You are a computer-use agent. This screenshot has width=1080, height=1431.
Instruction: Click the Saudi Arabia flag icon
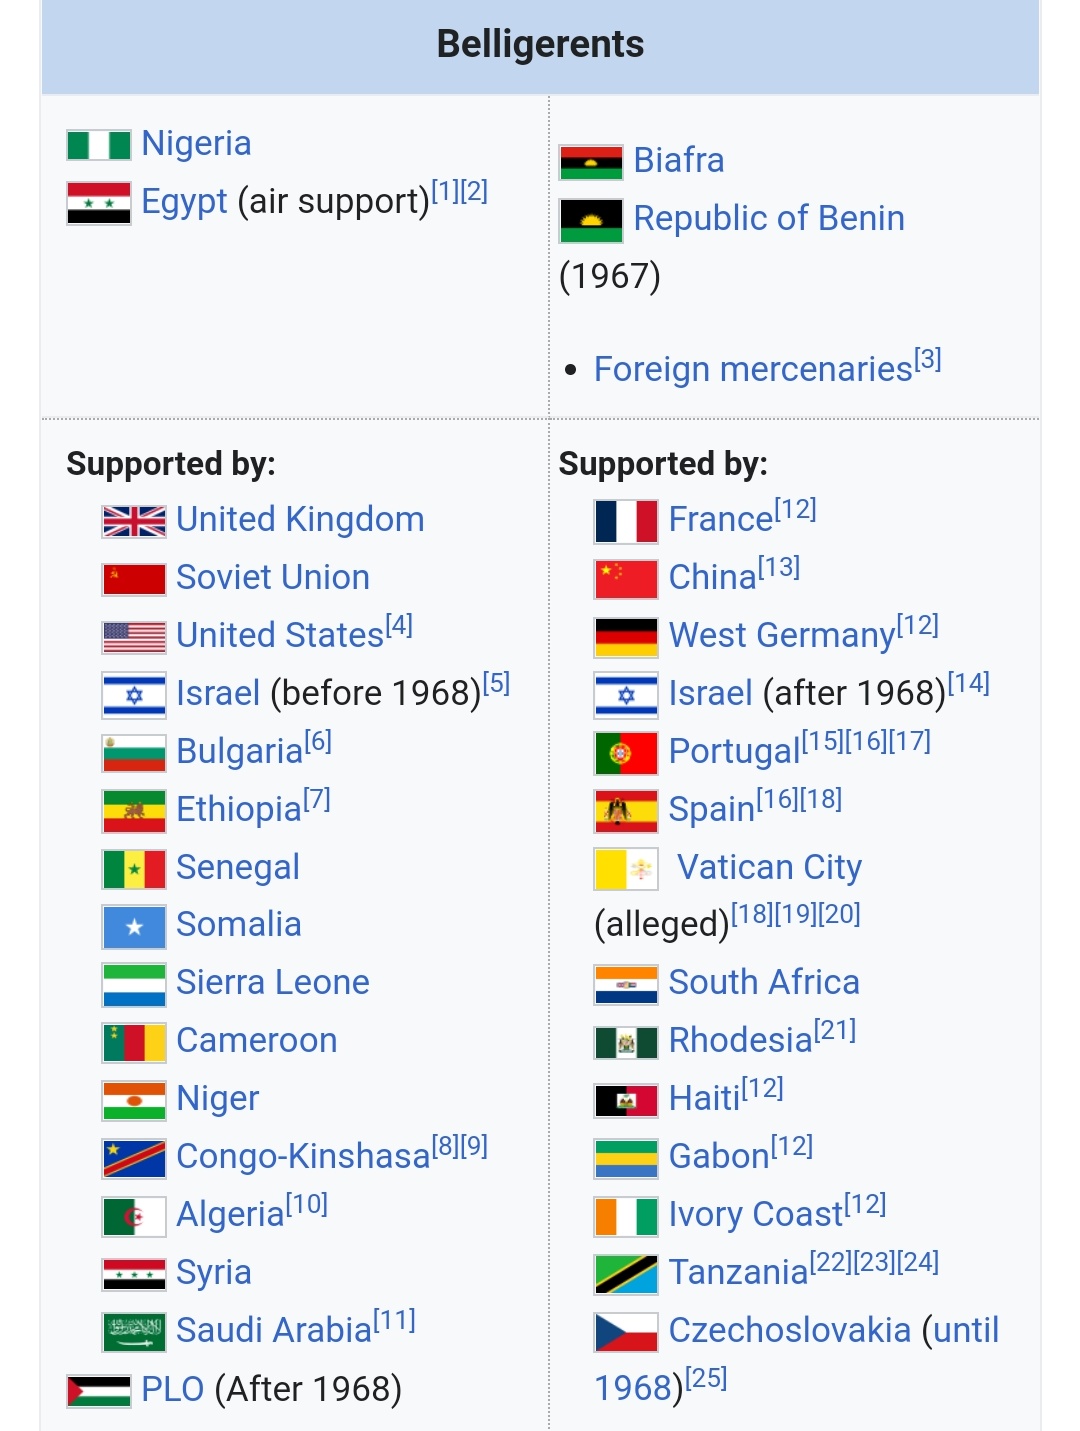134,1332
